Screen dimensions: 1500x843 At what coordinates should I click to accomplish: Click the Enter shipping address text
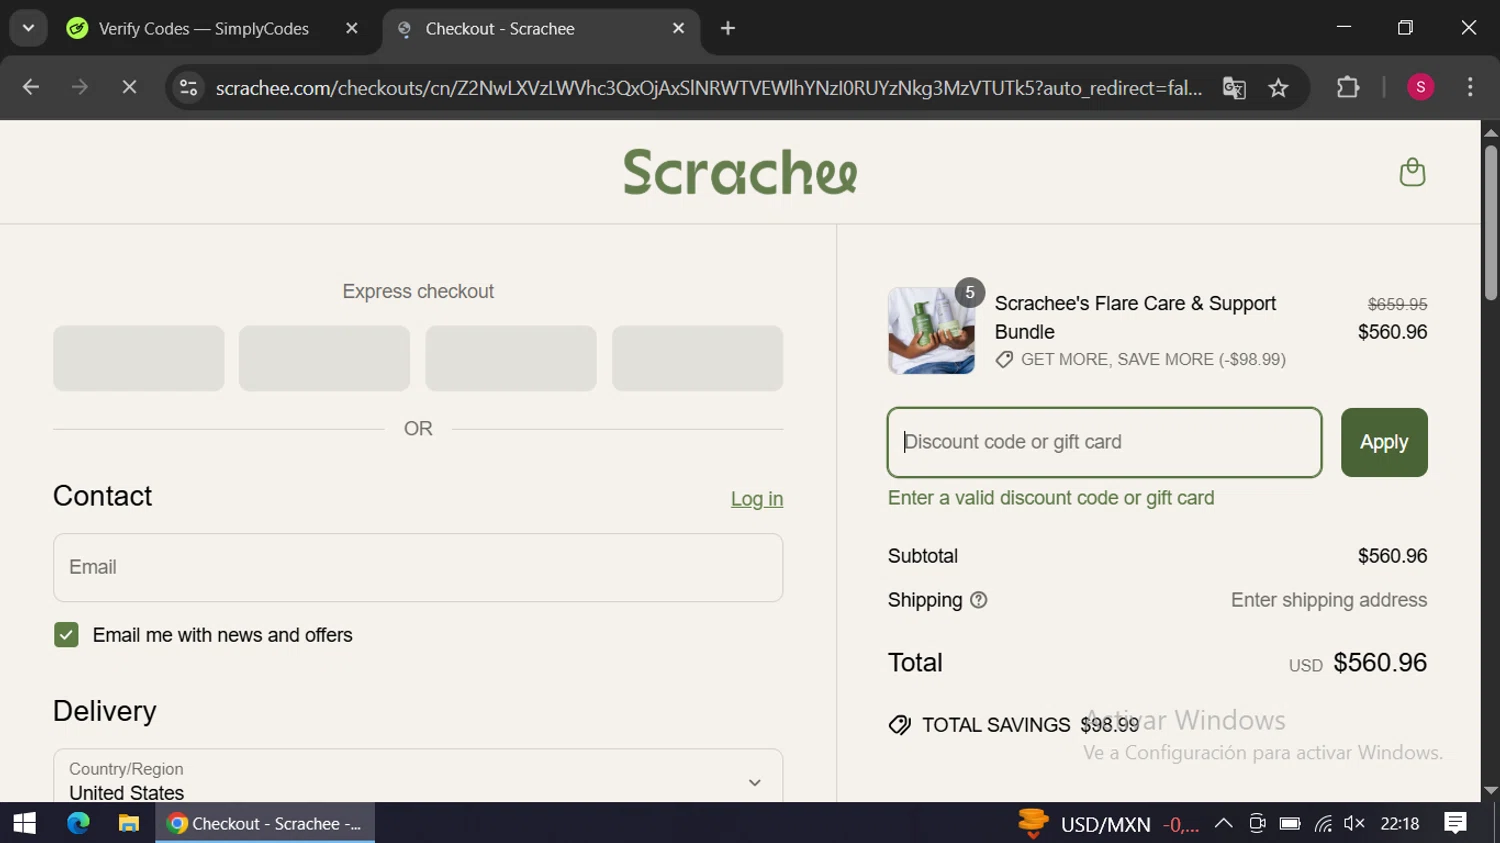click(x=1329, y=600)
